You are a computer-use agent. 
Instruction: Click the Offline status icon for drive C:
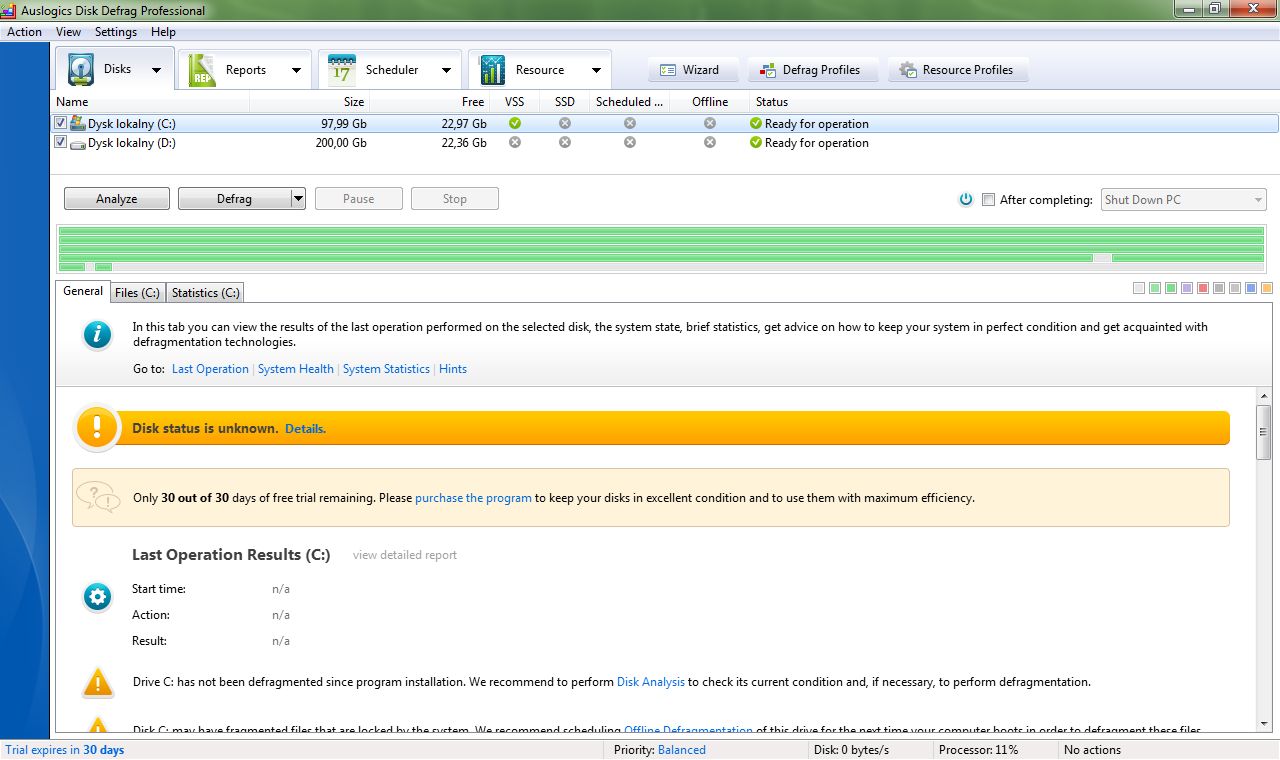(710, 123)
